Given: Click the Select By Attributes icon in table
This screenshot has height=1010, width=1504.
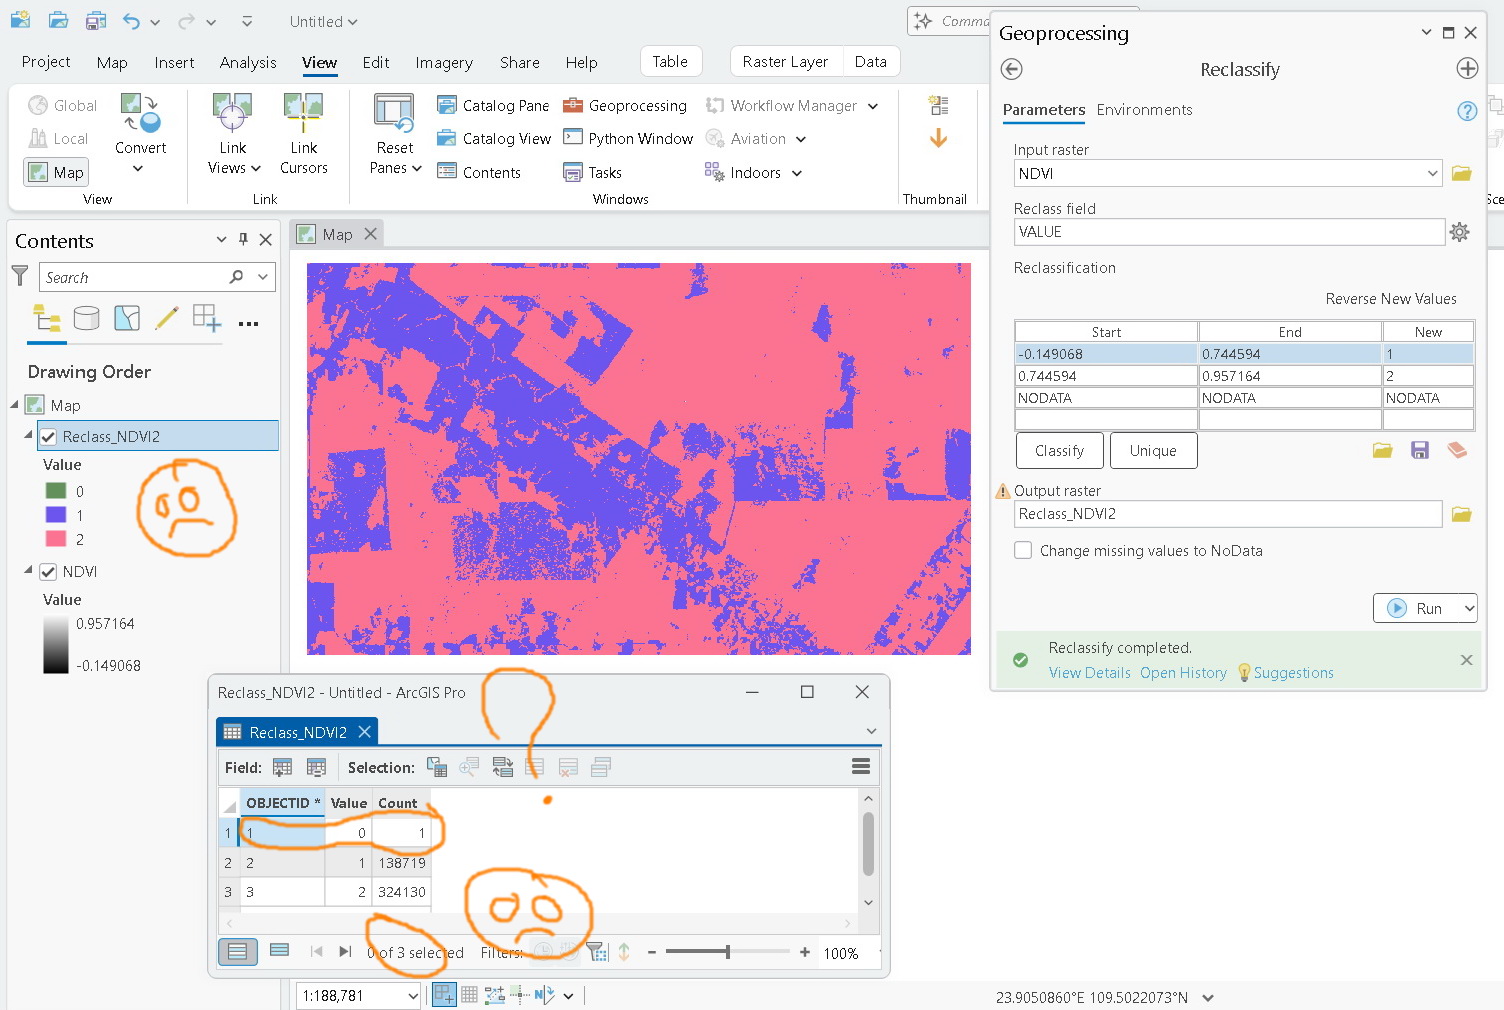Looking at the screenshot, I should (x=437, y=766).
